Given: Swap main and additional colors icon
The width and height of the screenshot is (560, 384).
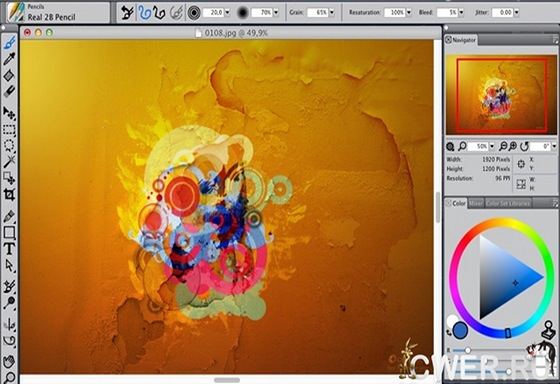Looking at the screenshot, I should (x=449, y=333).
